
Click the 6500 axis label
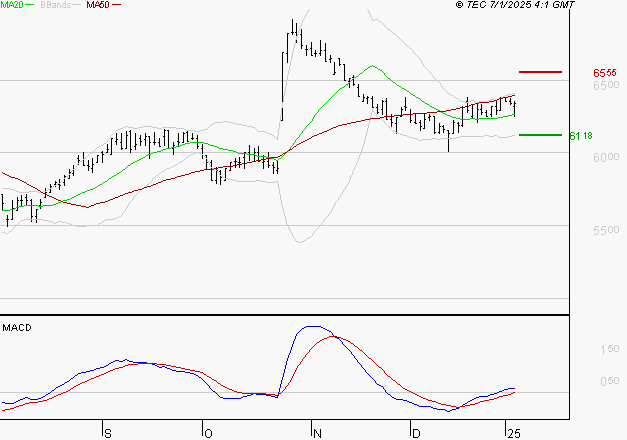point(606,85)
